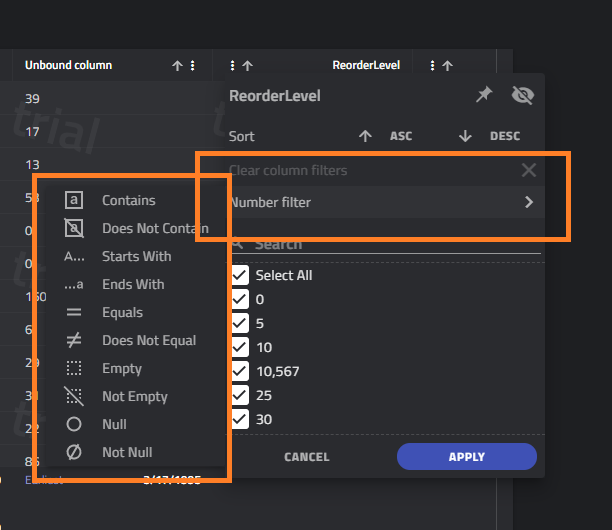Pin the ReorderLevel column
This screenshot has width=612, height=530.
(484, 95)
